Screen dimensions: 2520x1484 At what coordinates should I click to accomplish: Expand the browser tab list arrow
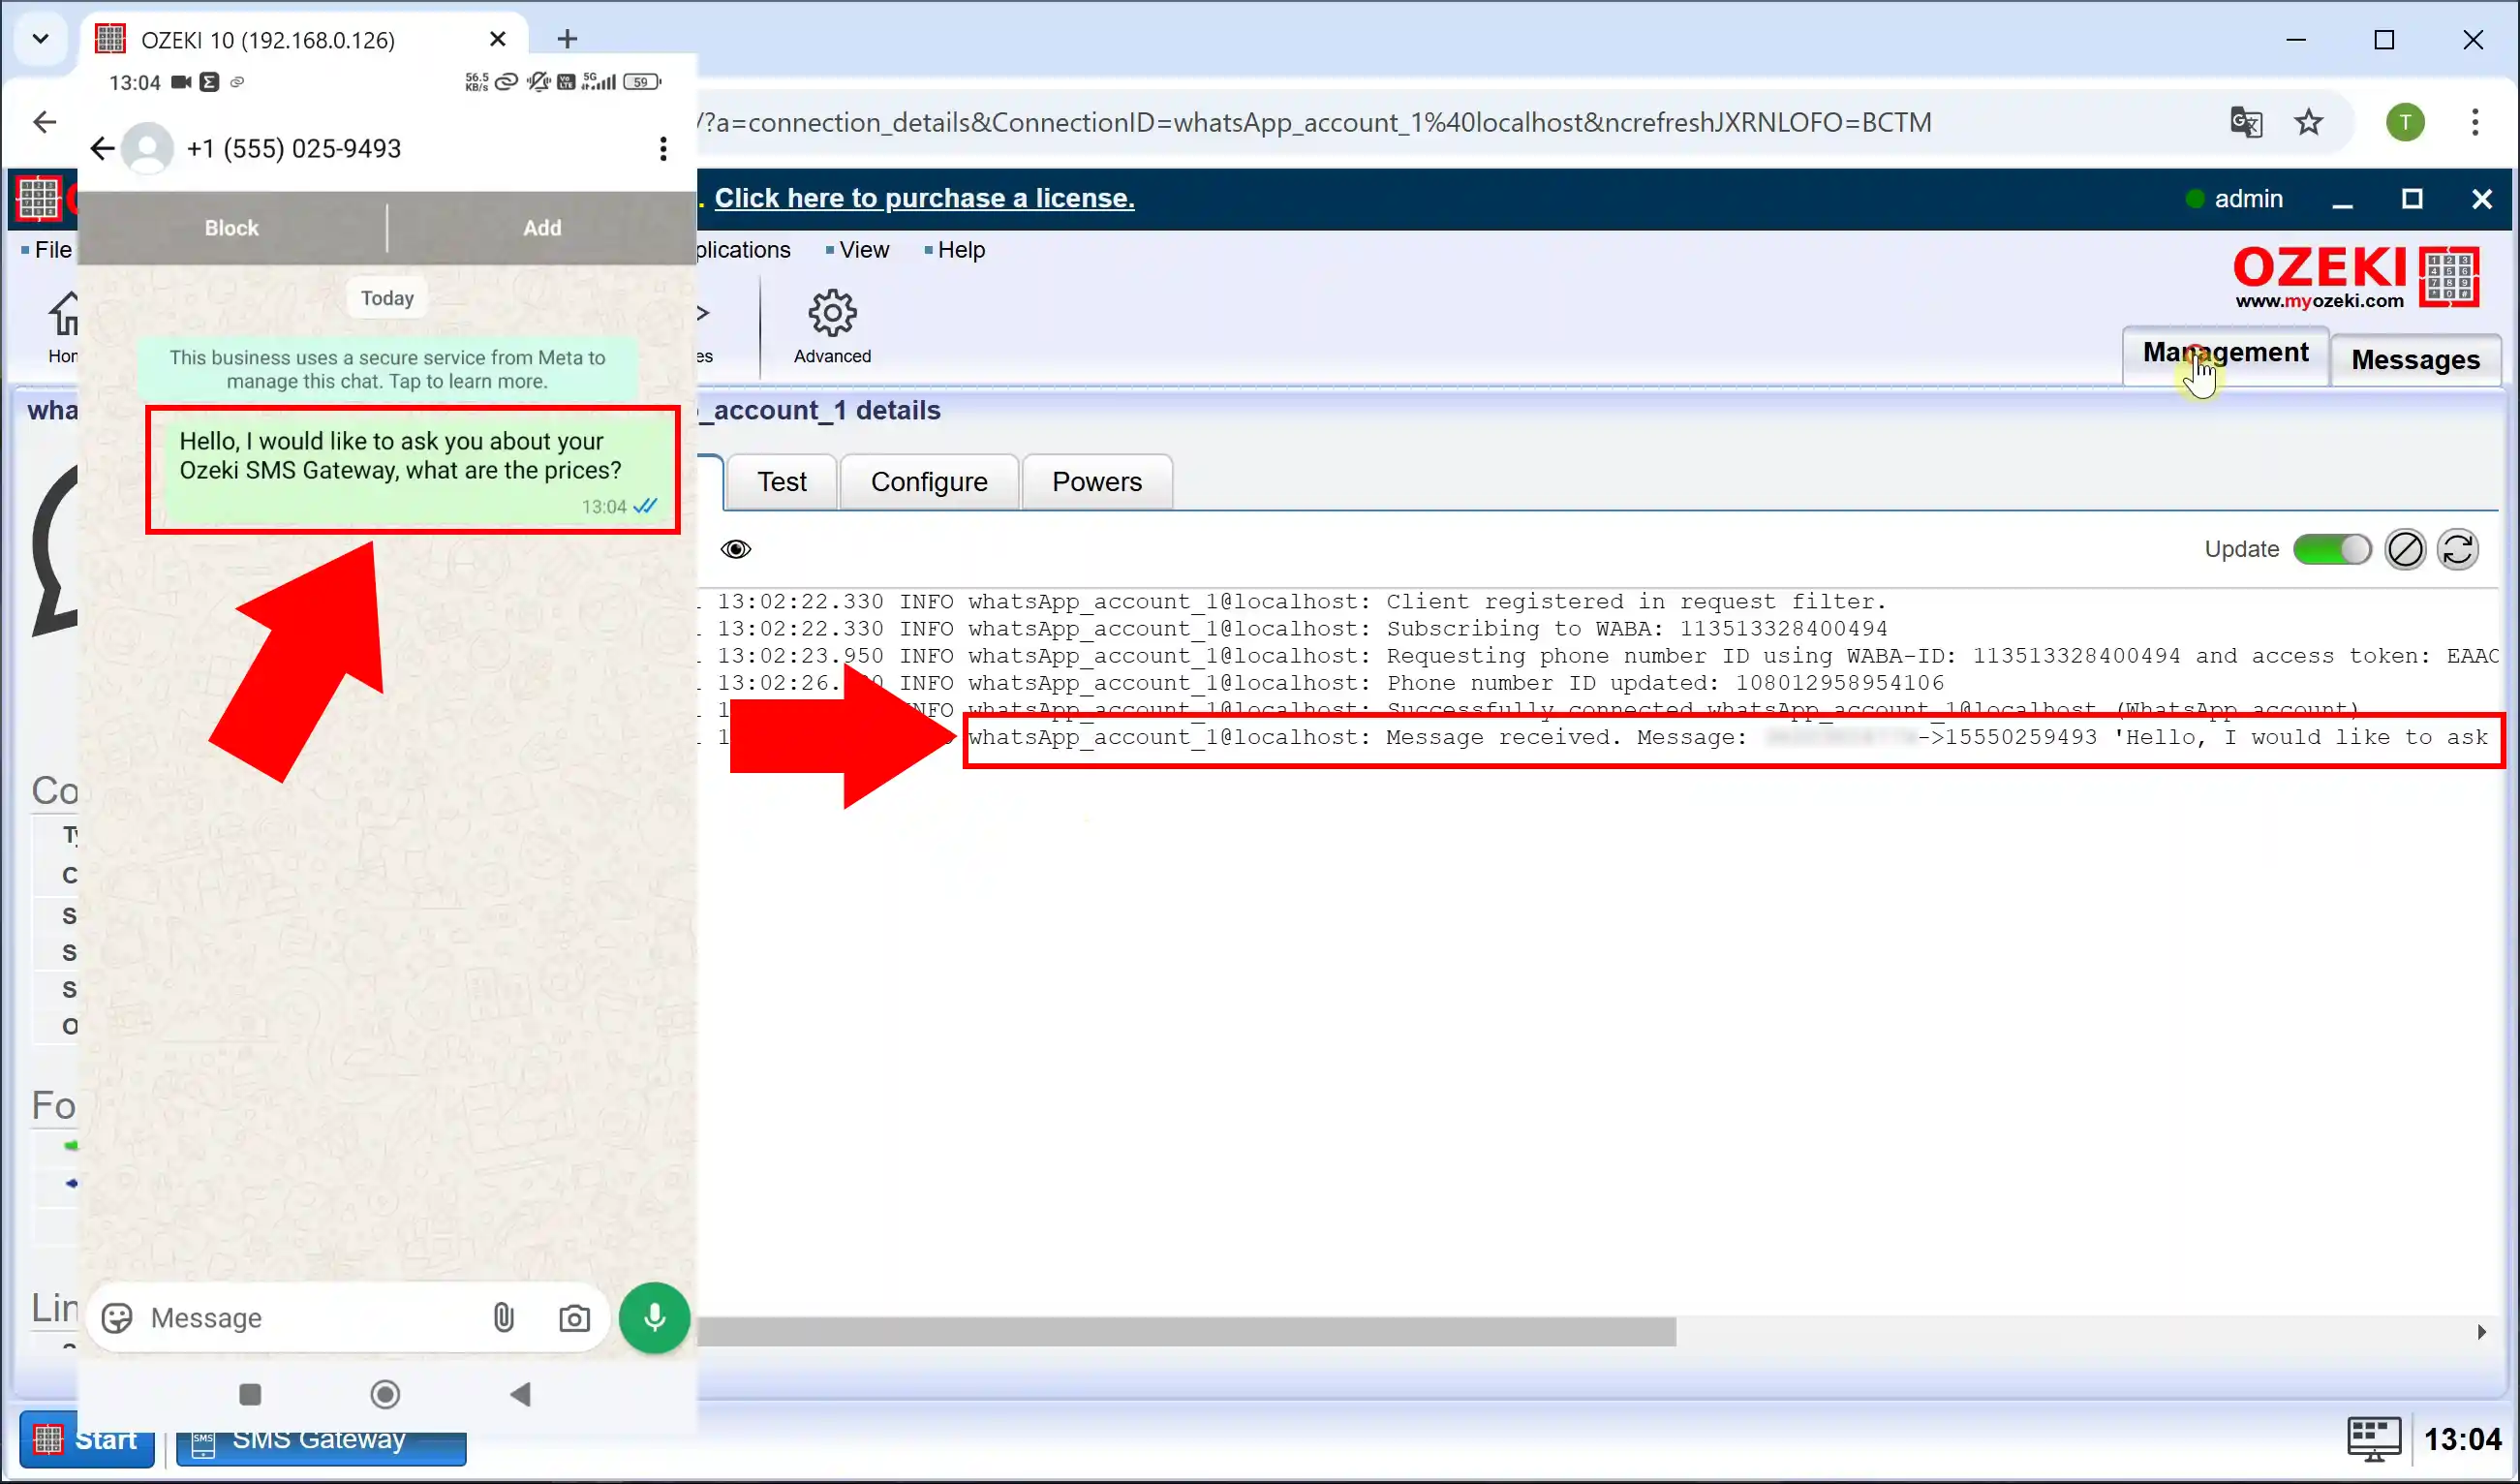click(x=39, y=39)
